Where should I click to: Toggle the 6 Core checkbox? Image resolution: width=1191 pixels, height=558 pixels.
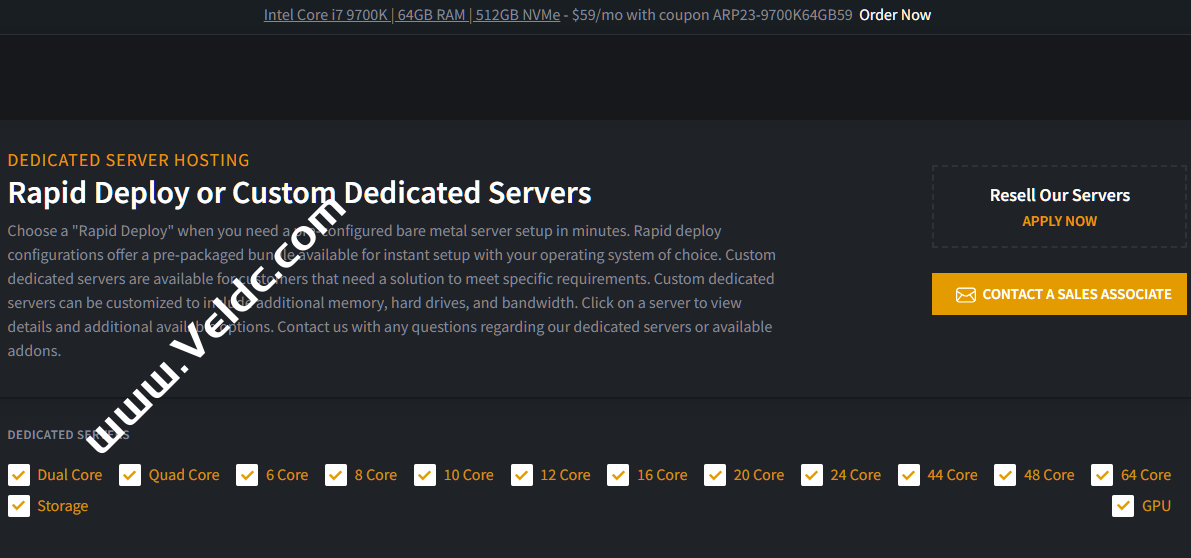click(247, 475)
